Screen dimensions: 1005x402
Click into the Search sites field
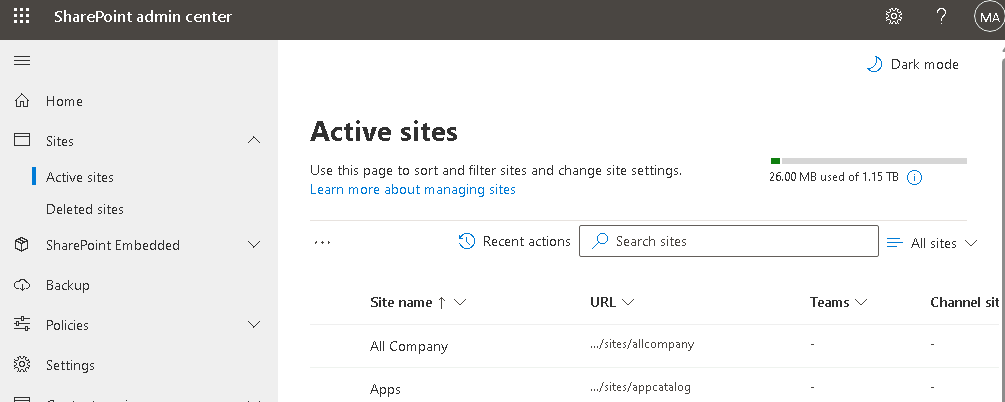coord(729,241)
